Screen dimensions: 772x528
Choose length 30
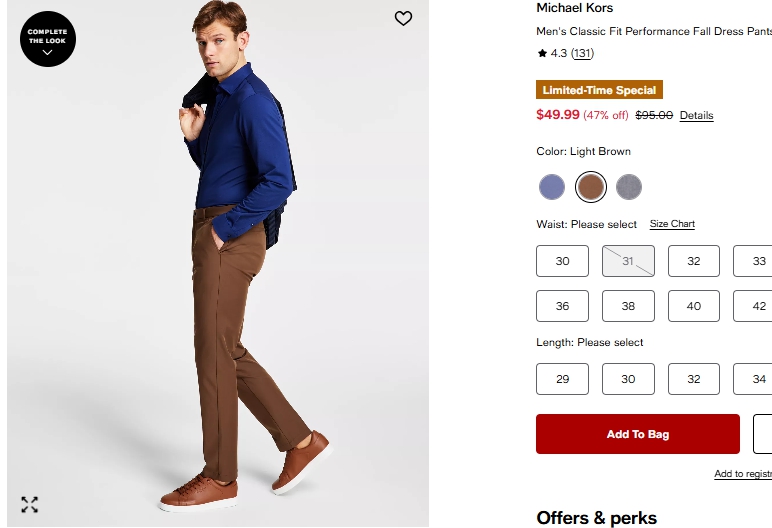tap(628, 379)
